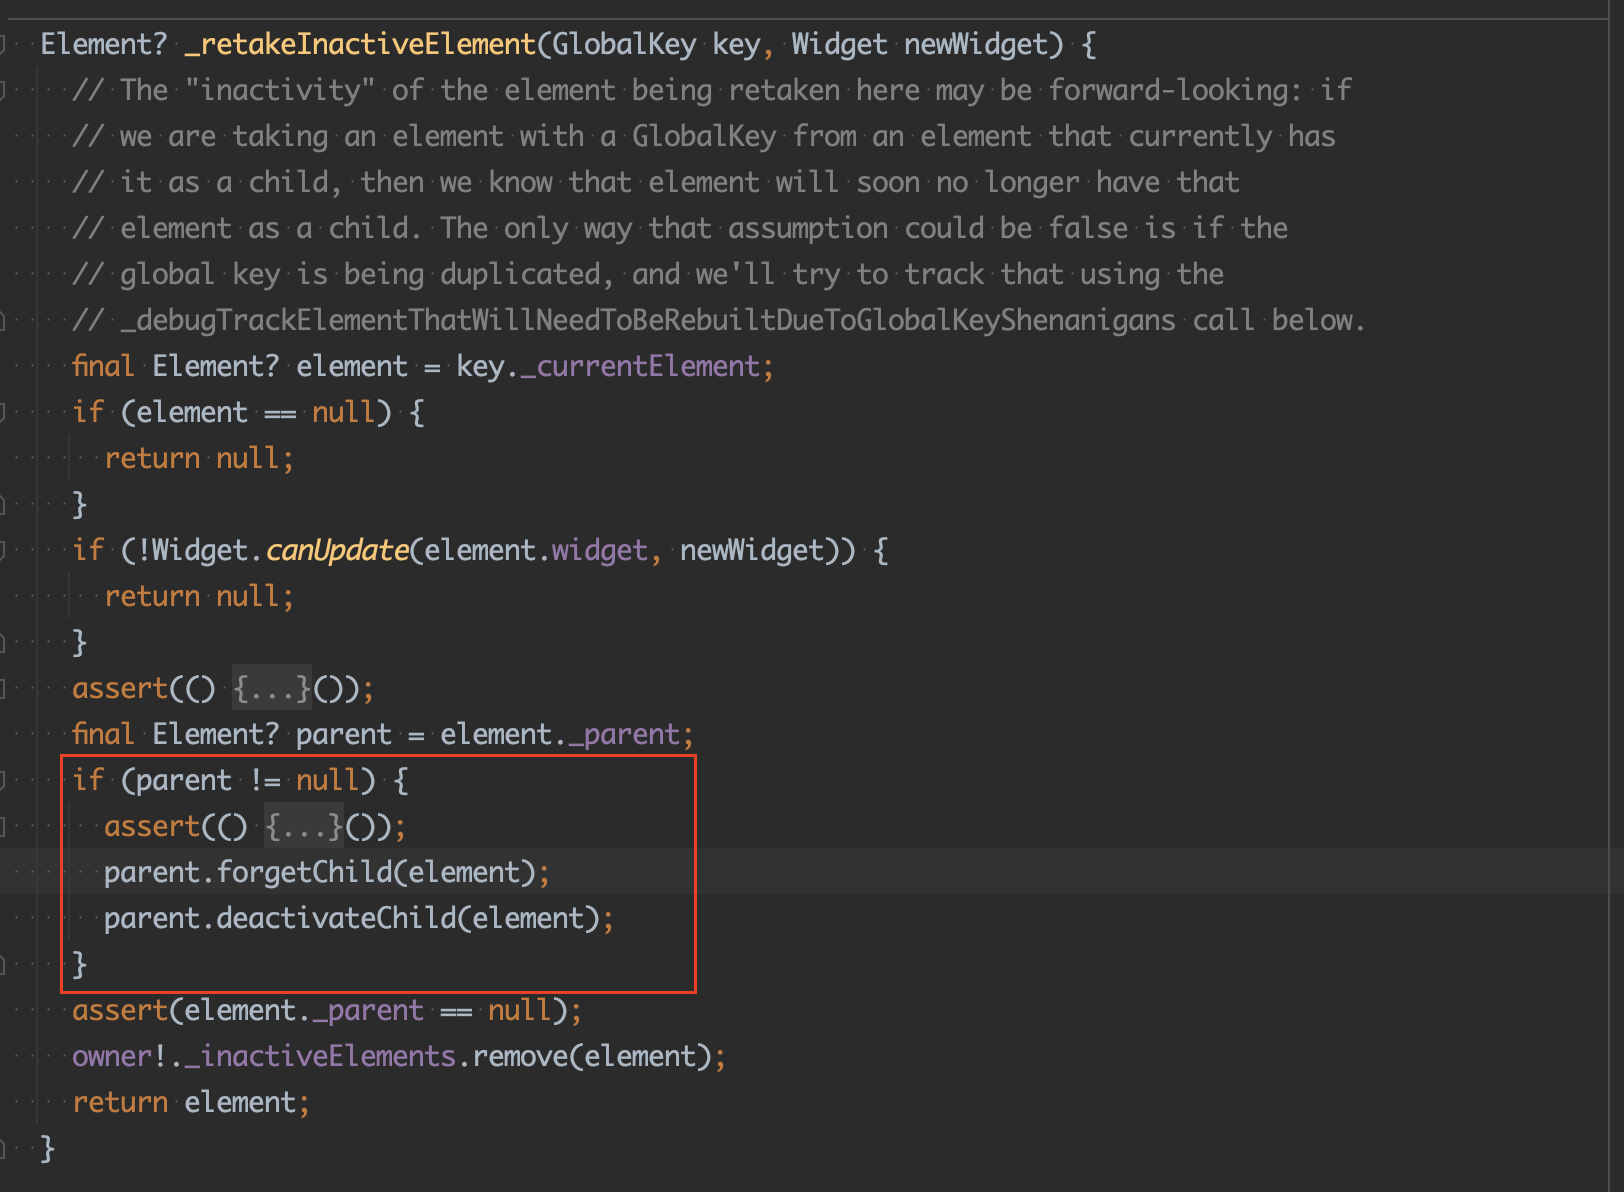1624x1192 pixels.
Task: Click deactivateChild in the parent.deactivateChild call
Action: coord(336,918)
